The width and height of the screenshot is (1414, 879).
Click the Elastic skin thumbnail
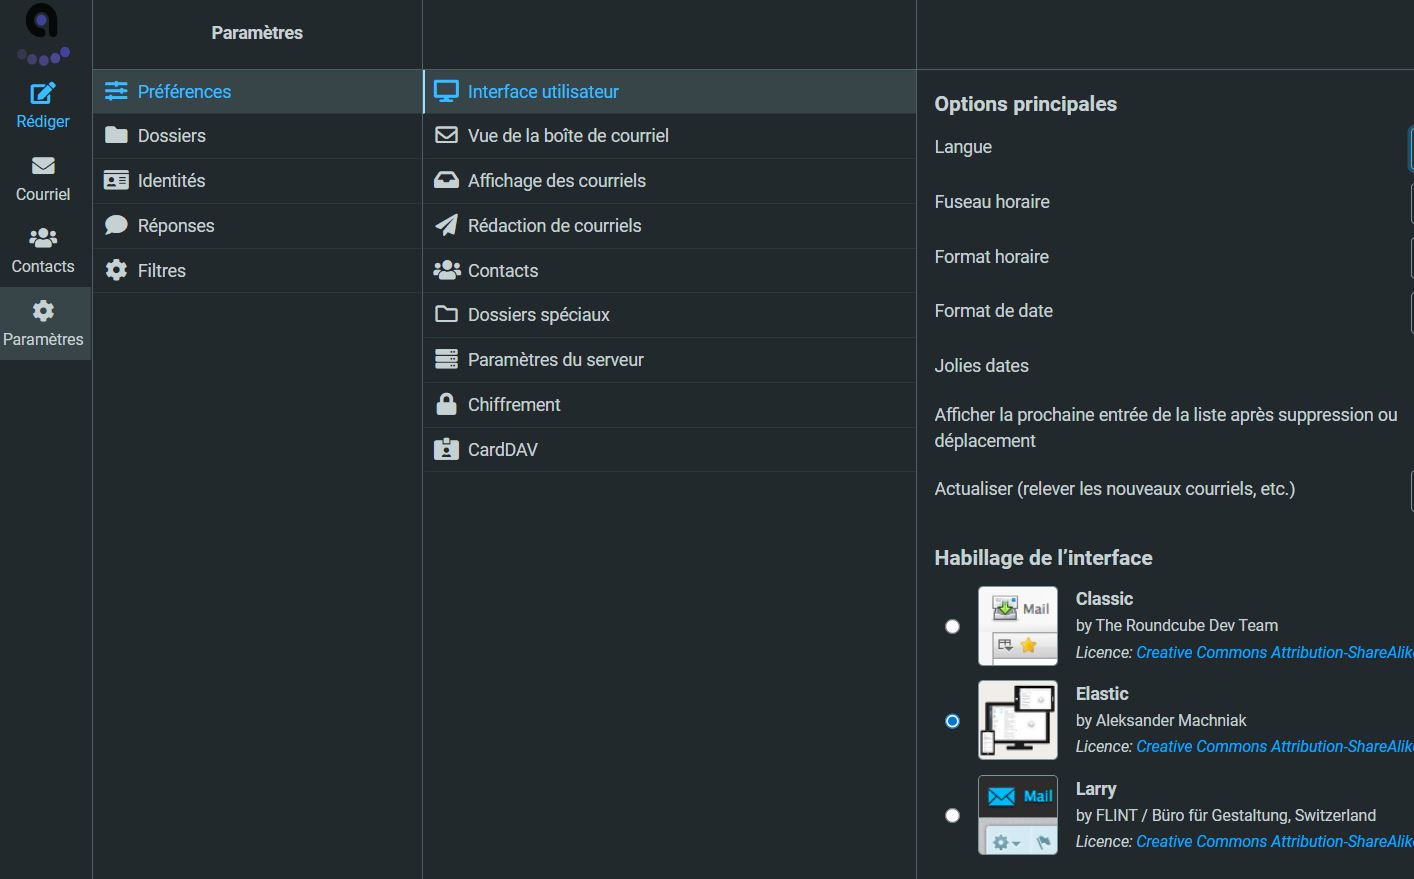click(1017, 720)
